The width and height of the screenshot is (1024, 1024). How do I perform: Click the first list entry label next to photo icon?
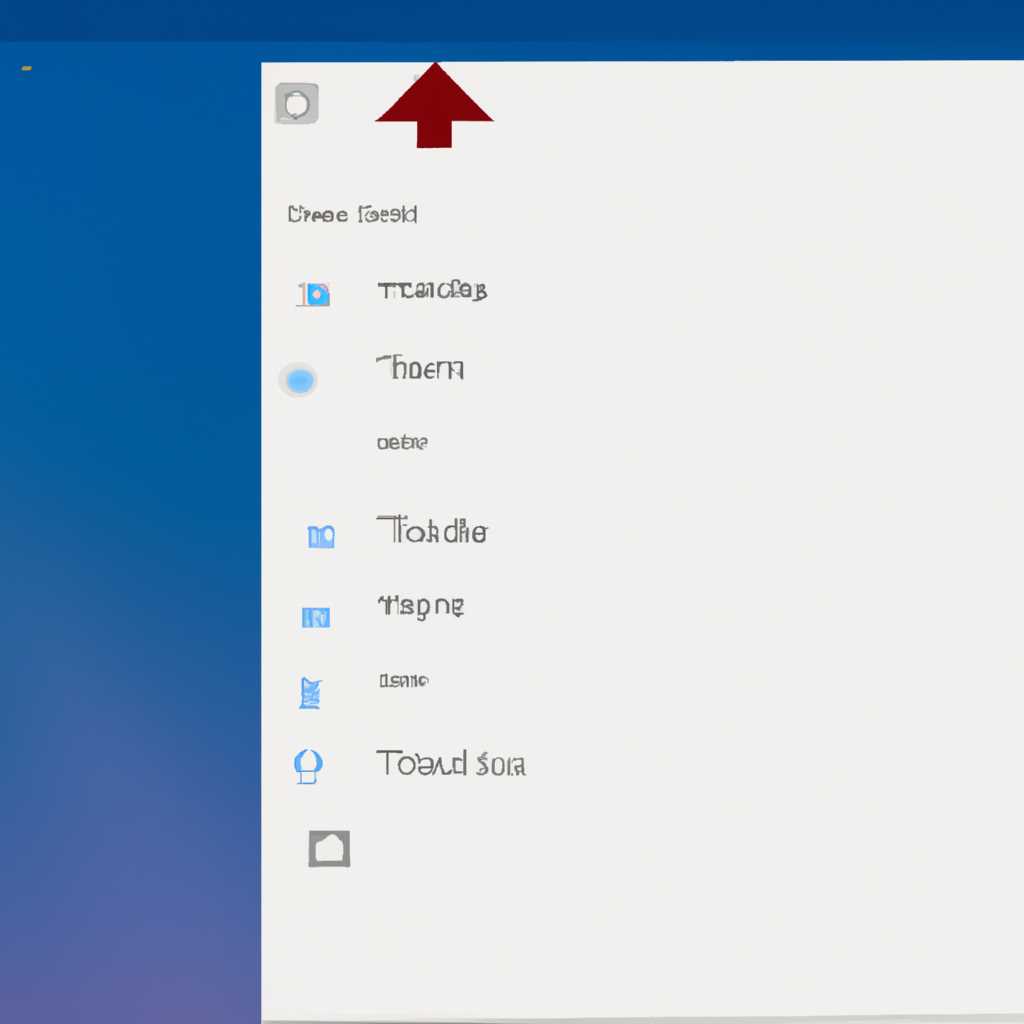(x=432, y=291)
